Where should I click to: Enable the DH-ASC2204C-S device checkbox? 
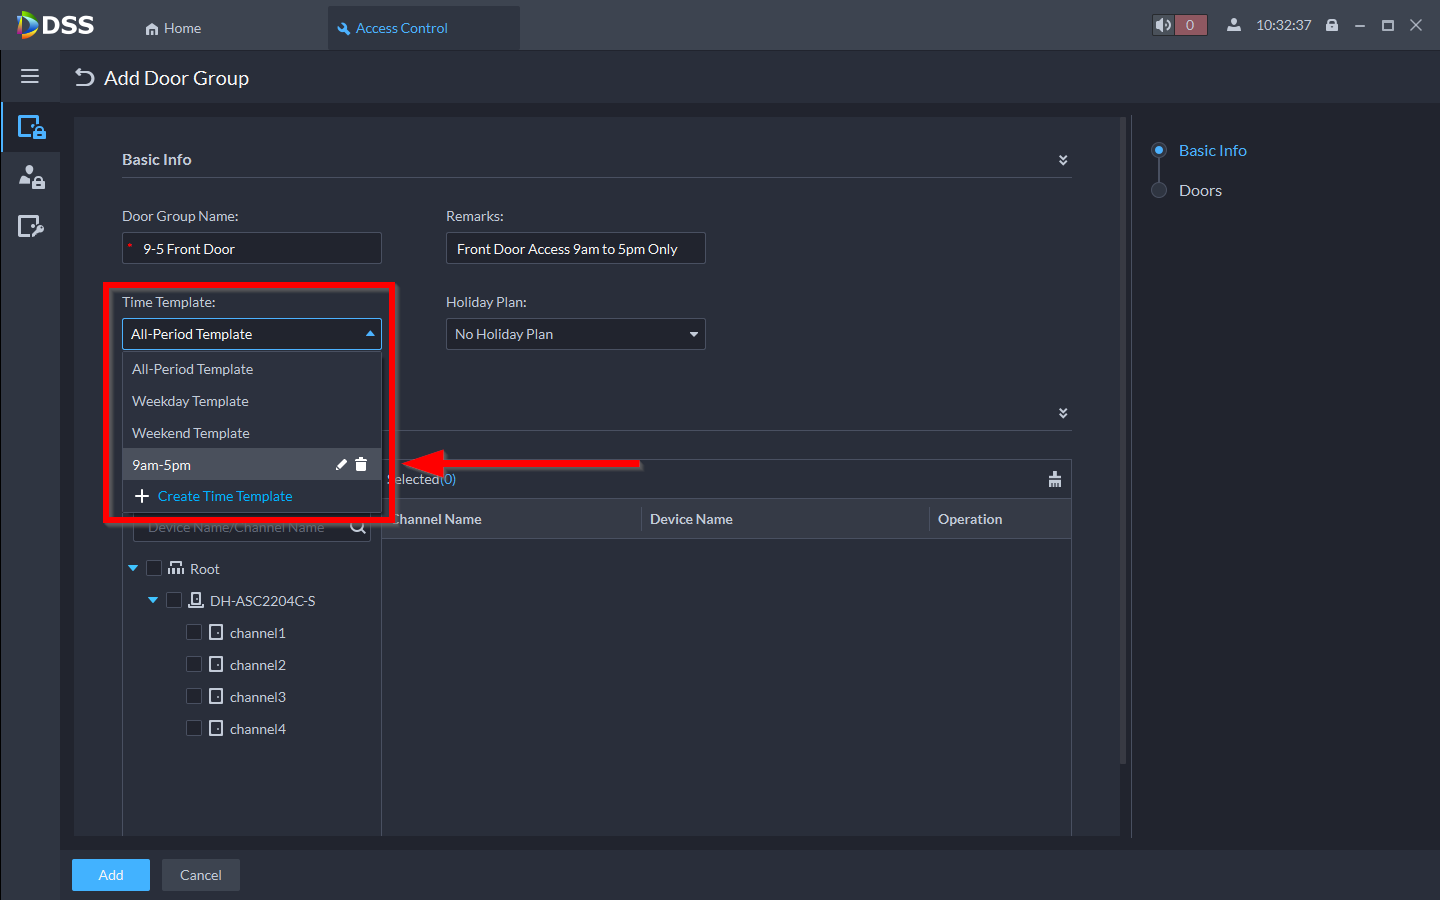174,601
